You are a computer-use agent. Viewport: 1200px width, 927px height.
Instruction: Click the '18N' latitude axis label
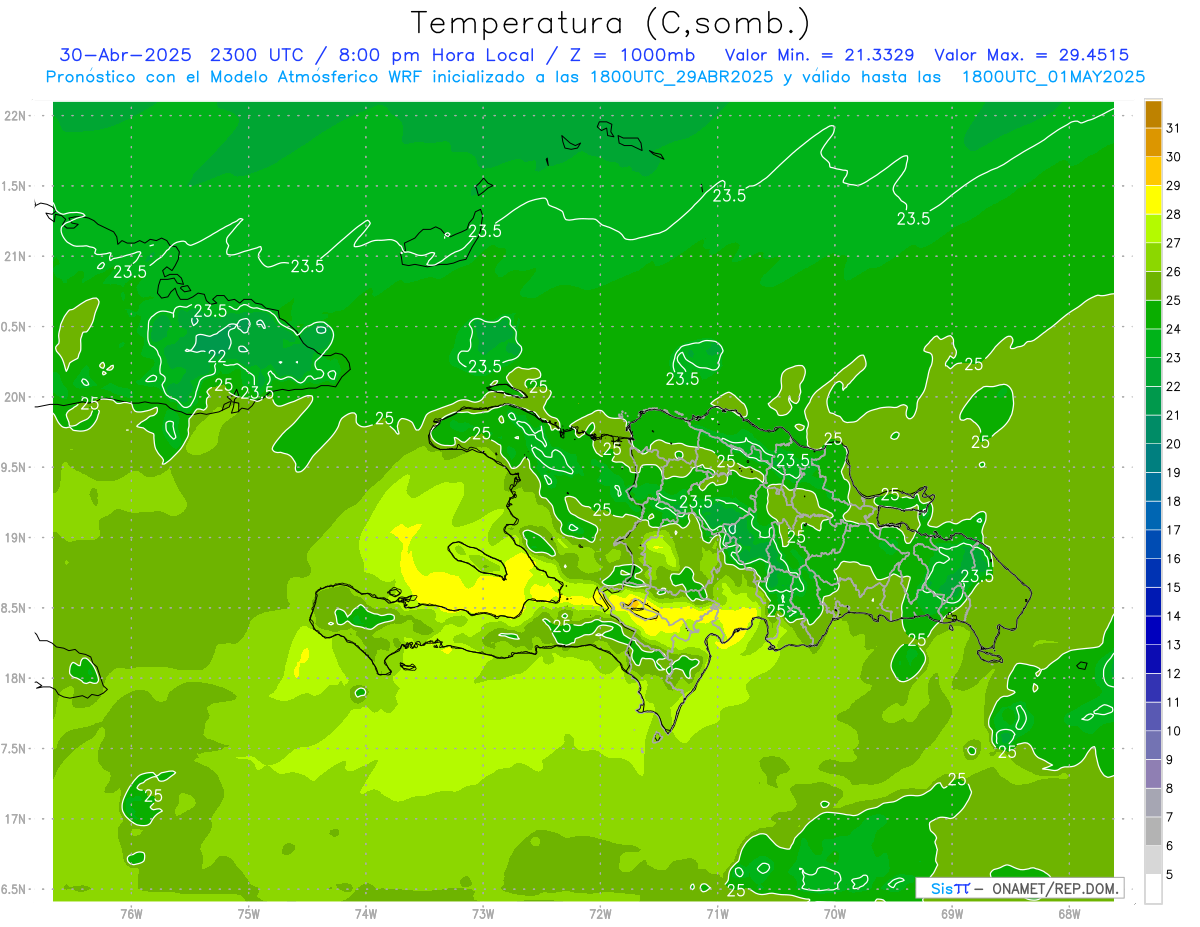[x=16, y=679]
